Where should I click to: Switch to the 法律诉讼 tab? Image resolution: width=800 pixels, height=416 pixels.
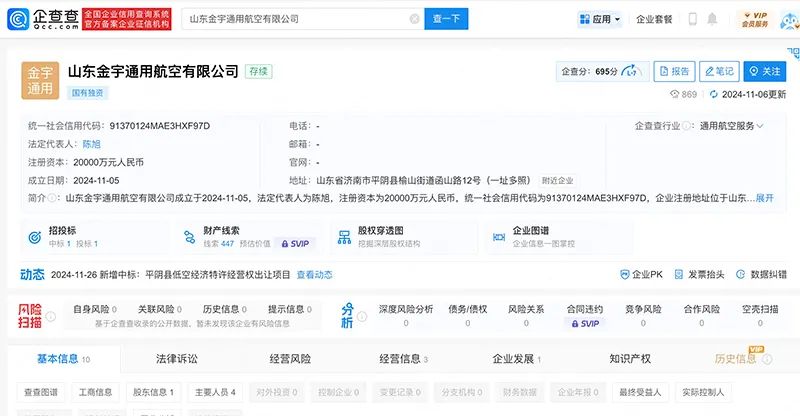tap(177, 358)
